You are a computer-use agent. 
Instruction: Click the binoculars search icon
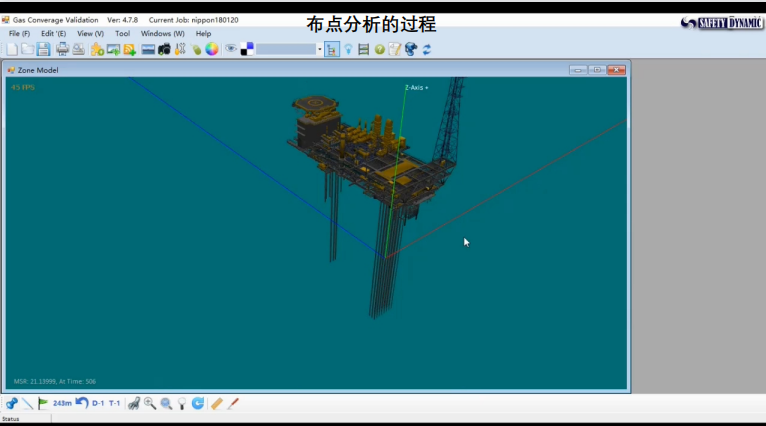[x=133, y=403]
